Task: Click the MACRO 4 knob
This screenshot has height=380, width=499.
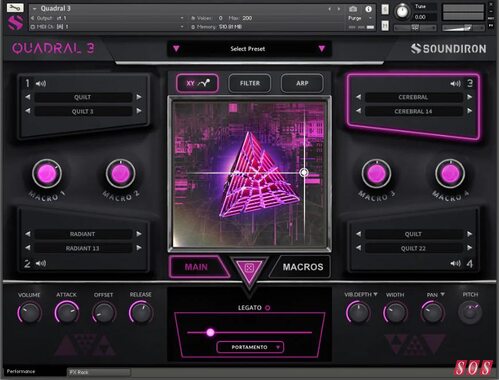Action: coord(450,174)
